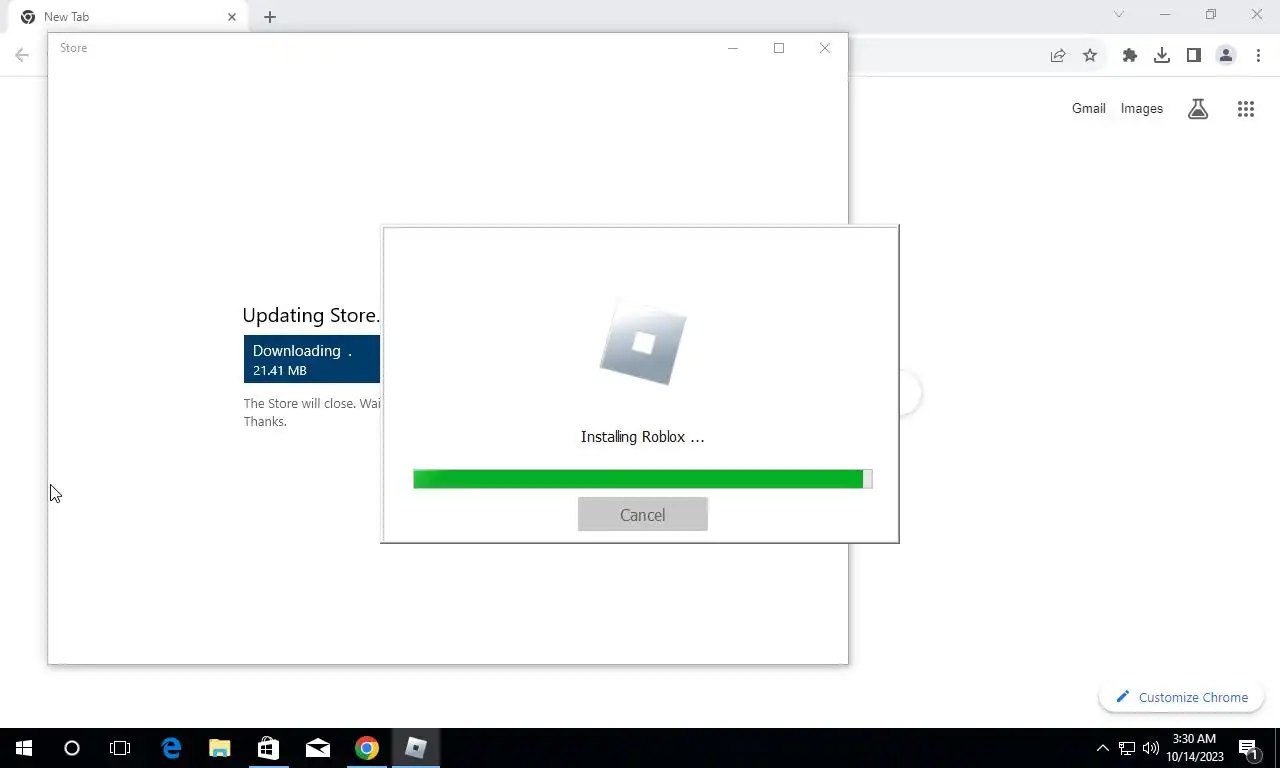Toggle Chrome side panel icon

pos(1194,56)
